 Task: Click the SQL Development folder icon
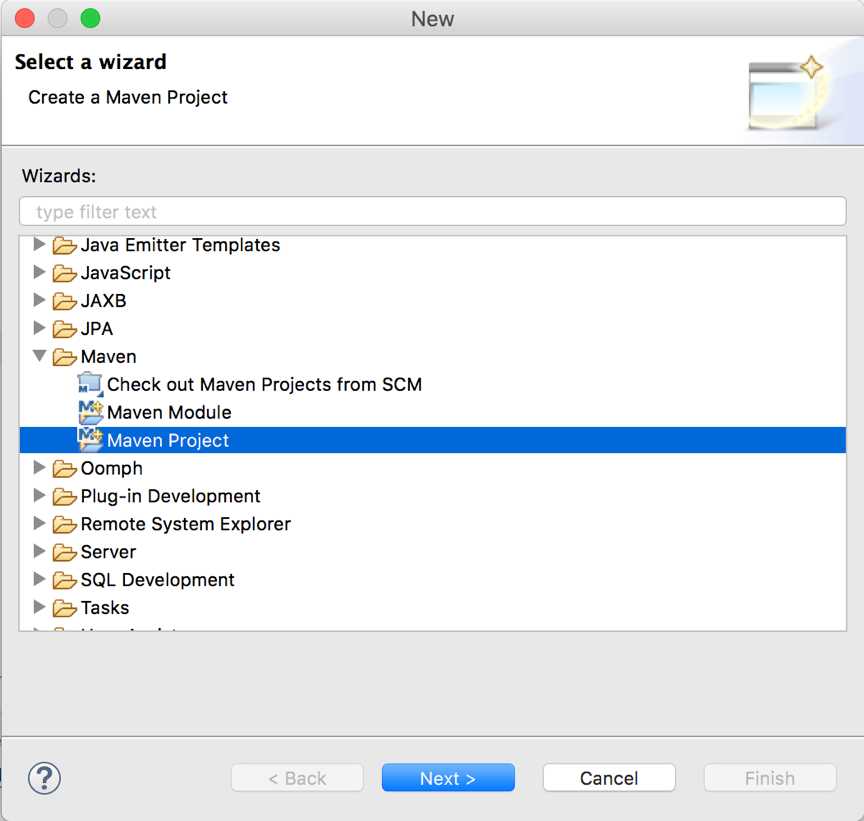[x=65, y=580]
